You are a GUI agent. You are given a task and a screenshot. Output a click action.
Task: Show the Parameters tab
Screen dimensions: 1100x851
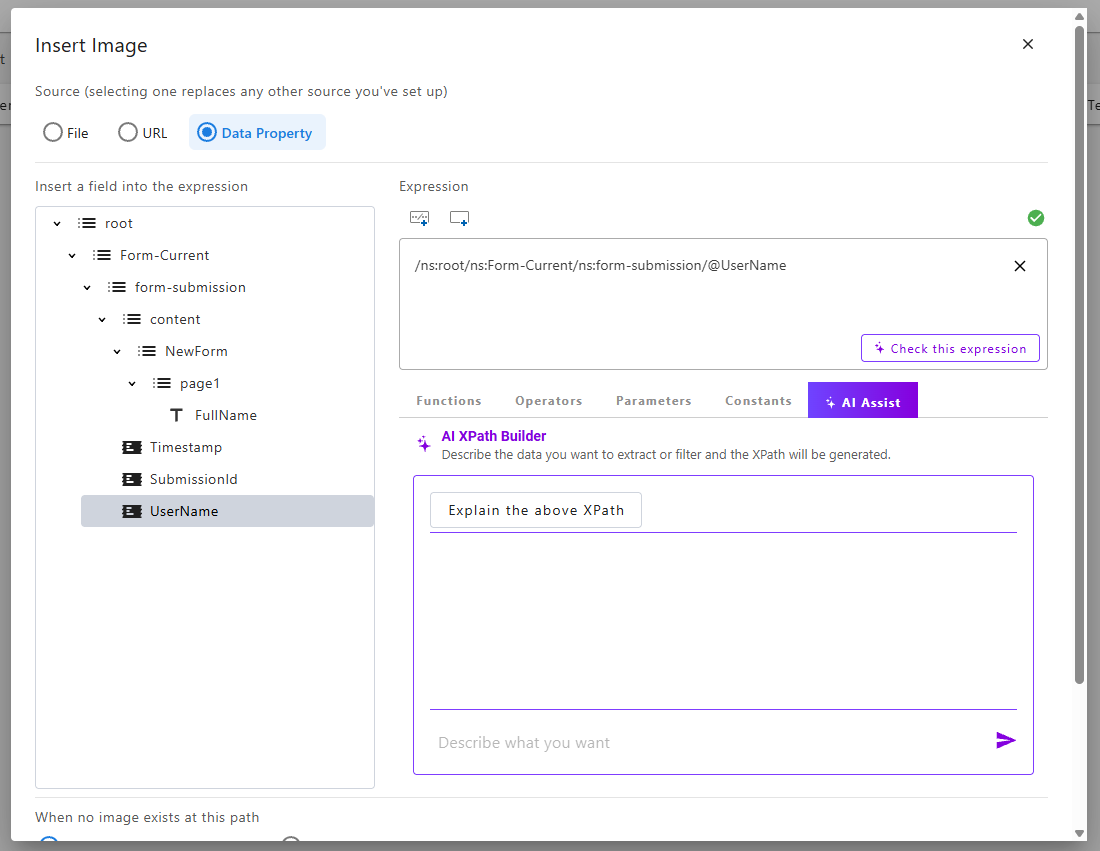click(x=654, y=401)
